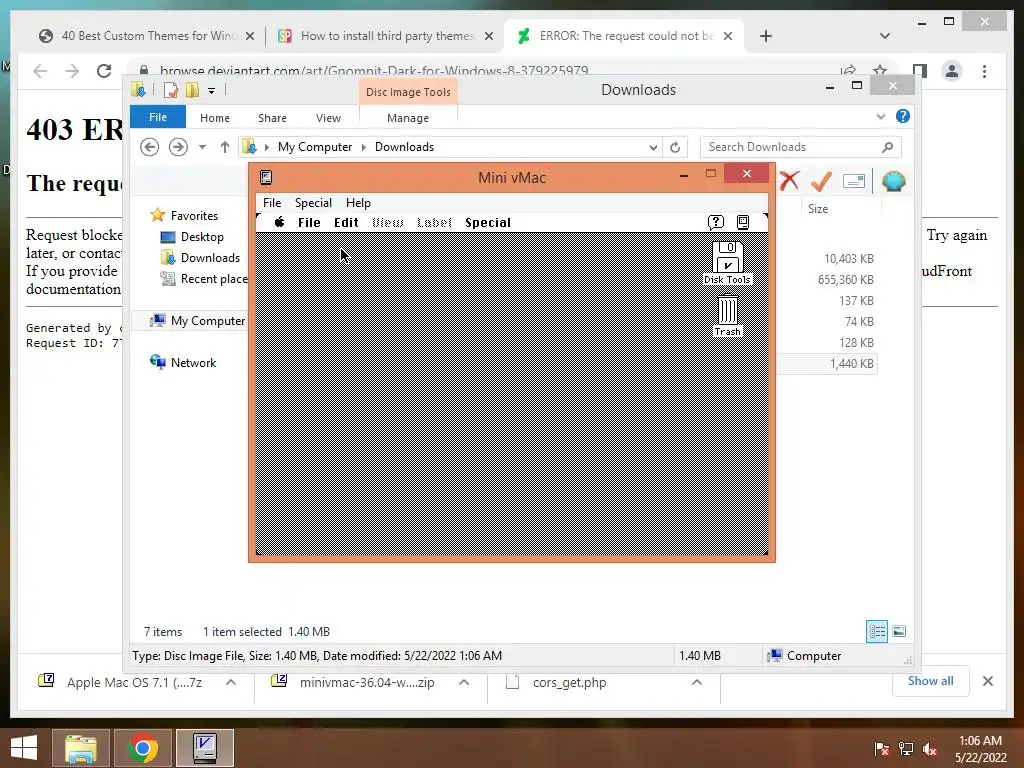Open the Chrome profile avatar
The height and width of the screenshot is (768, 1024).
952,71
